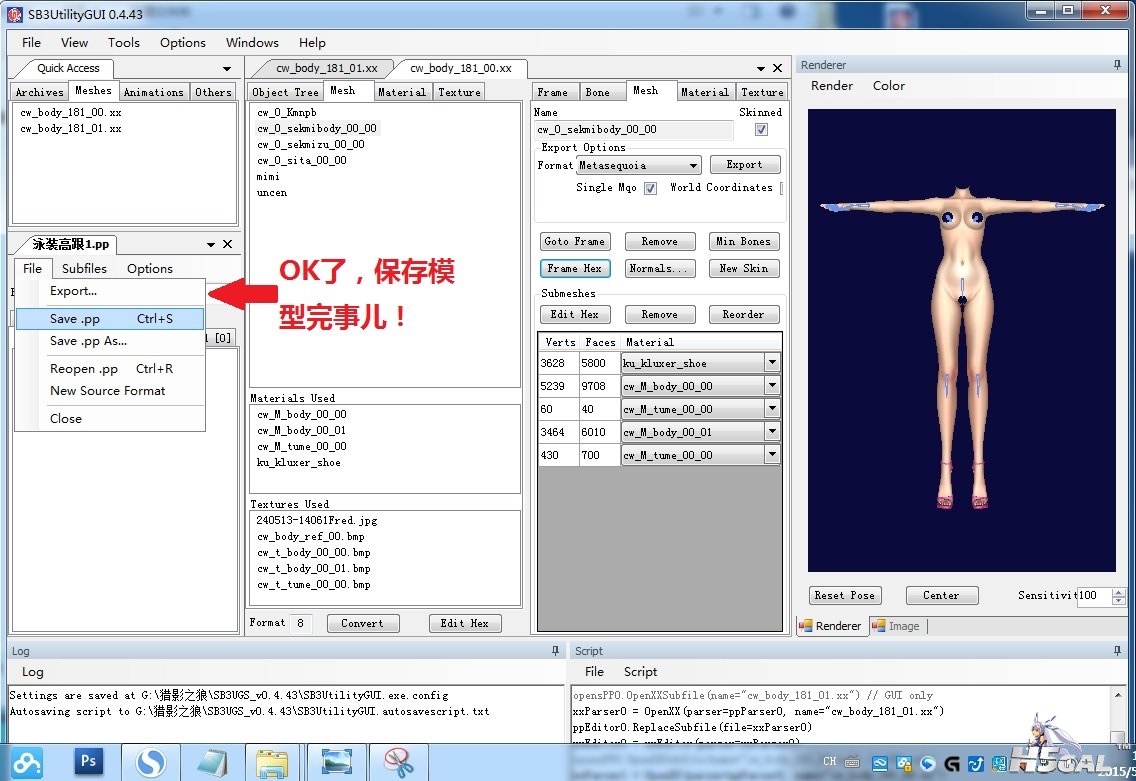The width and height of the screenshot is (1136, 781).
Task: Click the picture viewer taskbar icon
Action: tap(336, 762)
